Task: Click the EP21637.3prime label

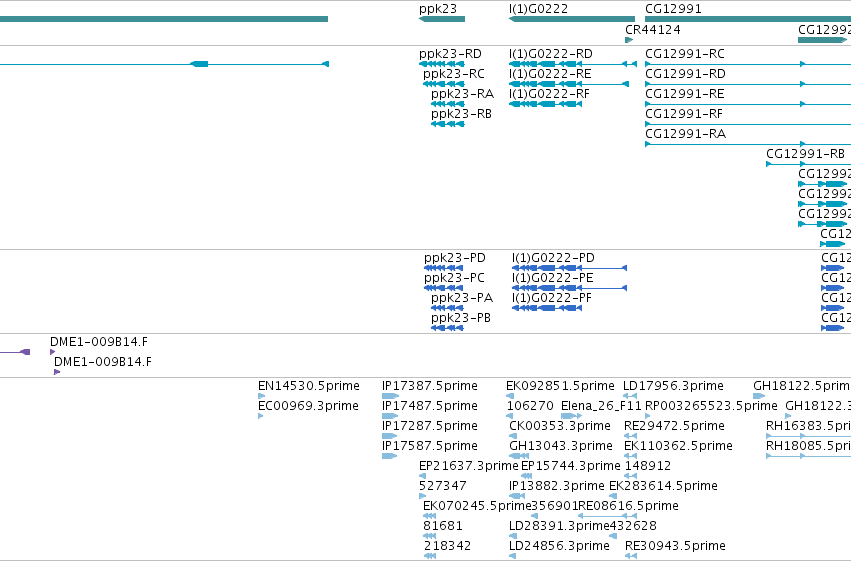Action: click(x=469, y=466)
